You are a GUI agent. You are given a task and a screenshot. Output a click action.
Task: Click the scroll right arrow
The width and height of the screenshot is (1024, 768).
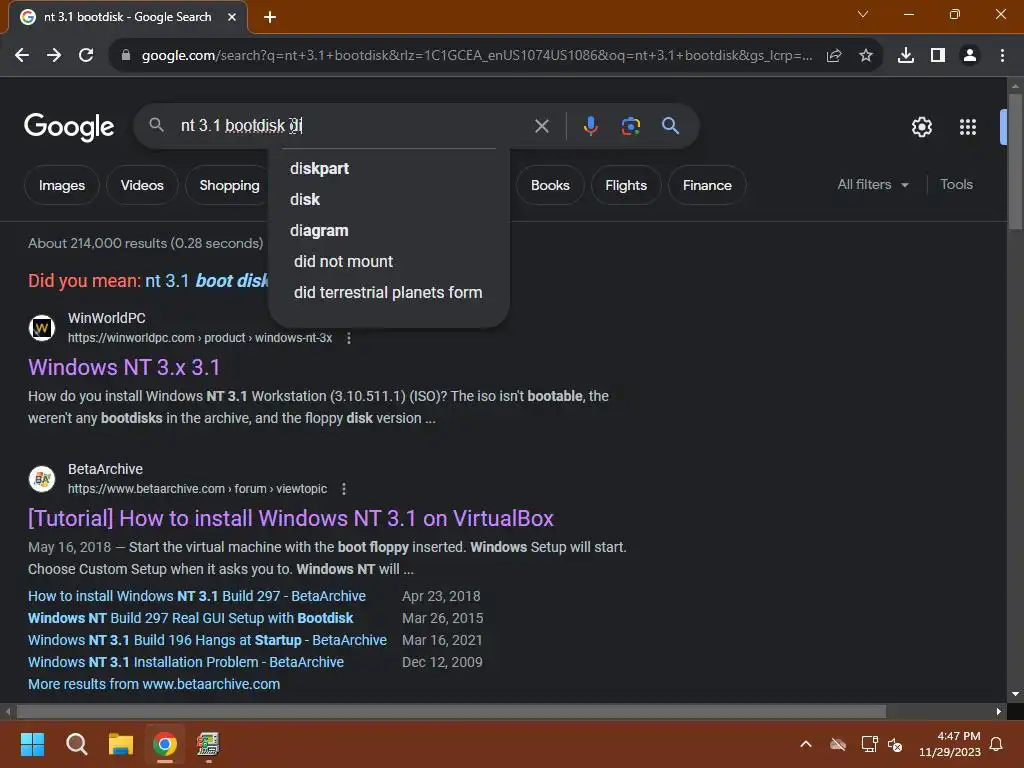(999, 711)
